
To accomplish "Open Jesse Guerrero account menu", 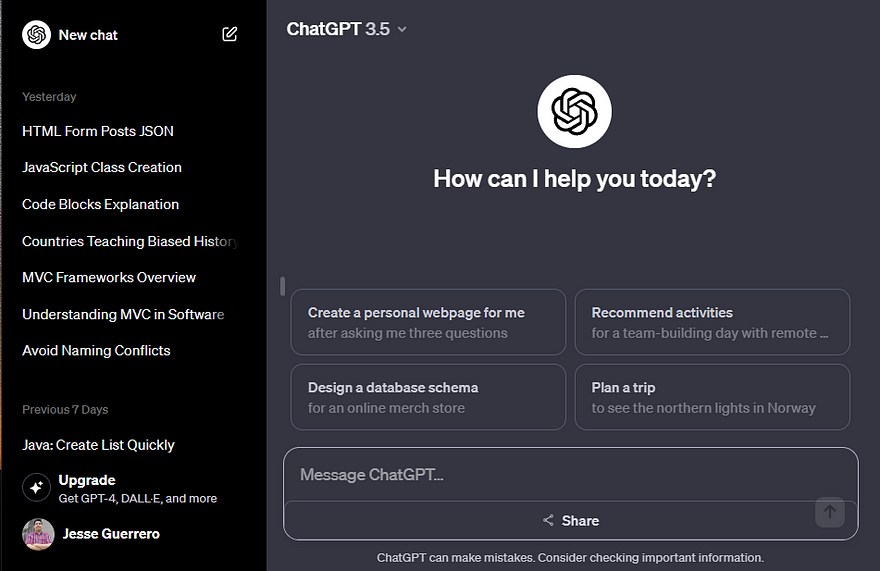I will tap(91, 534).
